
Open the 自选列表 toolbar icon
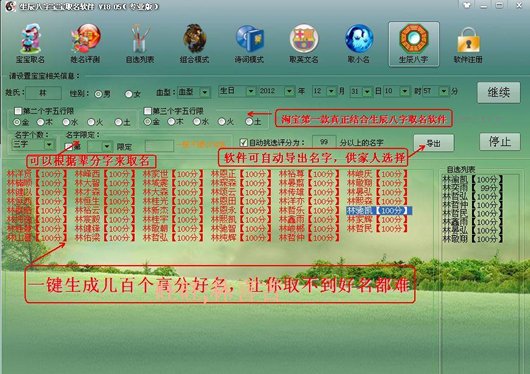point(140,43)
